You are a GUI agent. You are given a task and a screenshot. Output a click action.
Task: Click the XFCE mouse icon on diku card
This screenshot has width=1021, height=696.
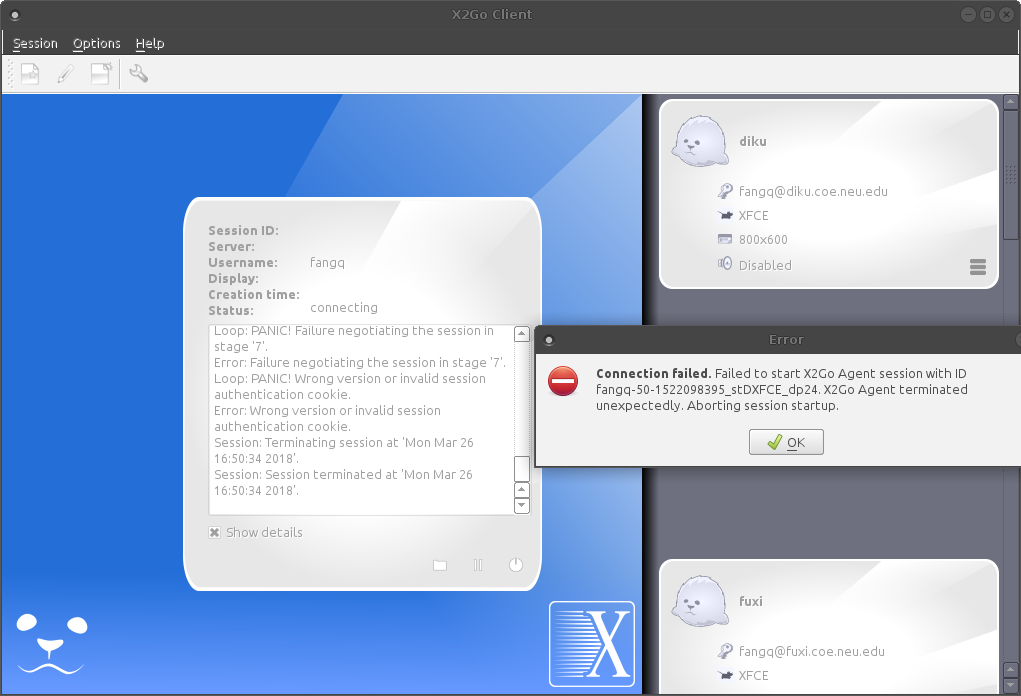tap(725, 216)
